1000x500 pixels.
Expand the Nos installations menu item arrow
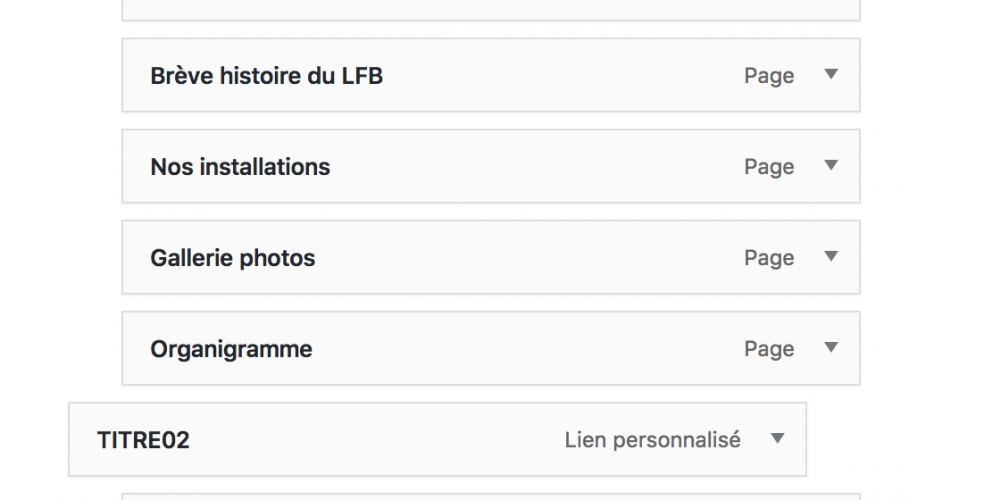click(830, 165)
